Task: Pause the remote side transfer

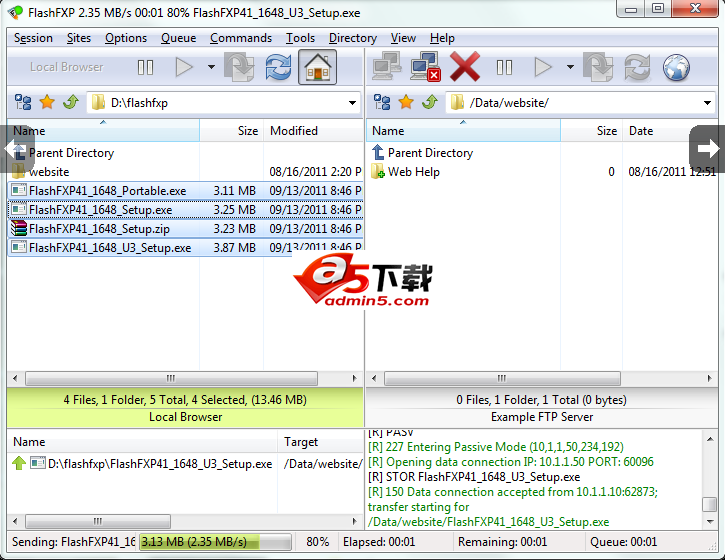Action: coord(504,68)
